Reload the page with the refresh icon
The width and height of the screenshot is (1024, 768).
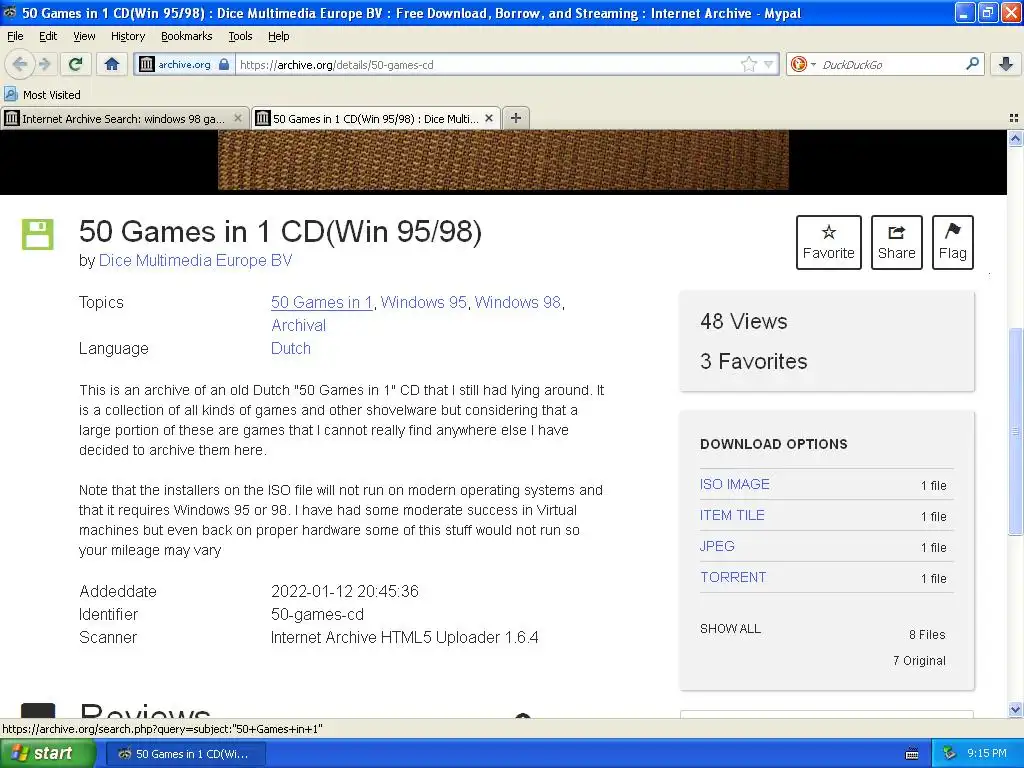(76, 64)
